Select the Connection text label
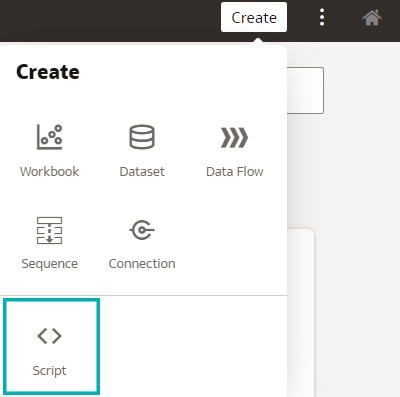Screen dimensions: 400x397 click(142, 264)
